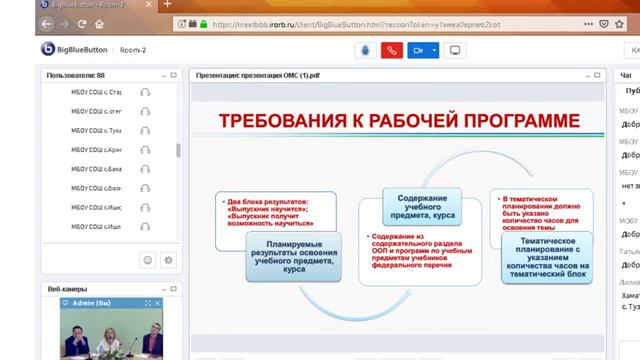Select user МБОУ СОШ с.Бака in list

96,169
